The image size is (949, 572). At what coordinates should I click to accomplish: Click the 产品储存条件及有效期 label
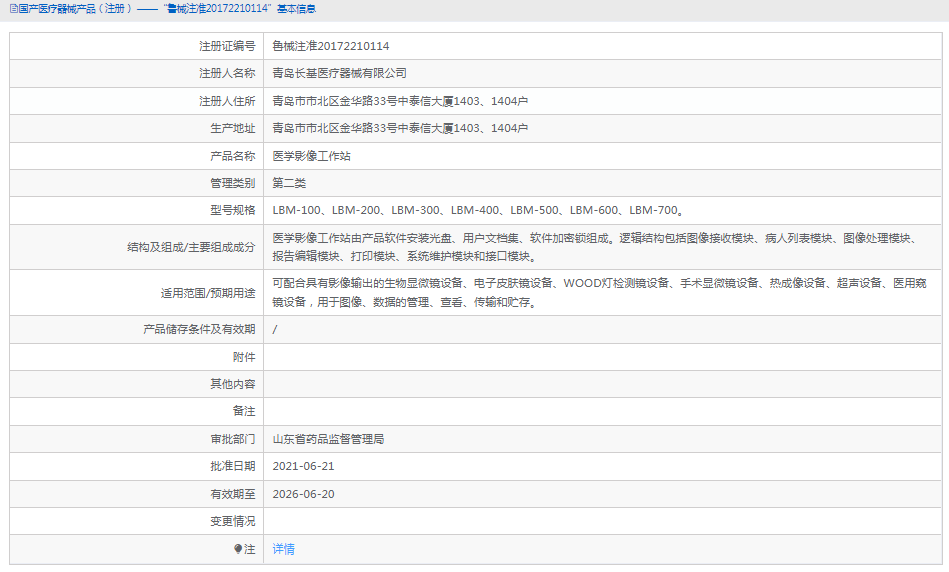point(199,329)
